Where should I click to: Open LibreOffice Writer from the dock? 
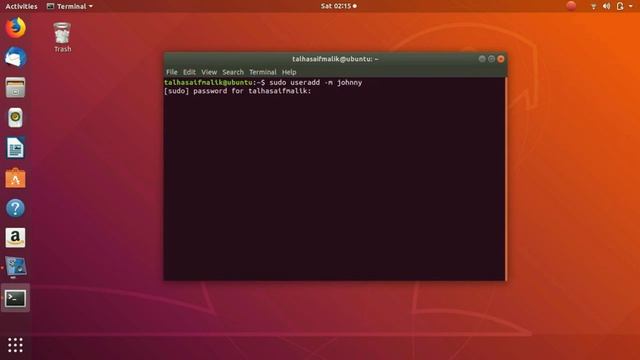click(x=16, y=148)
